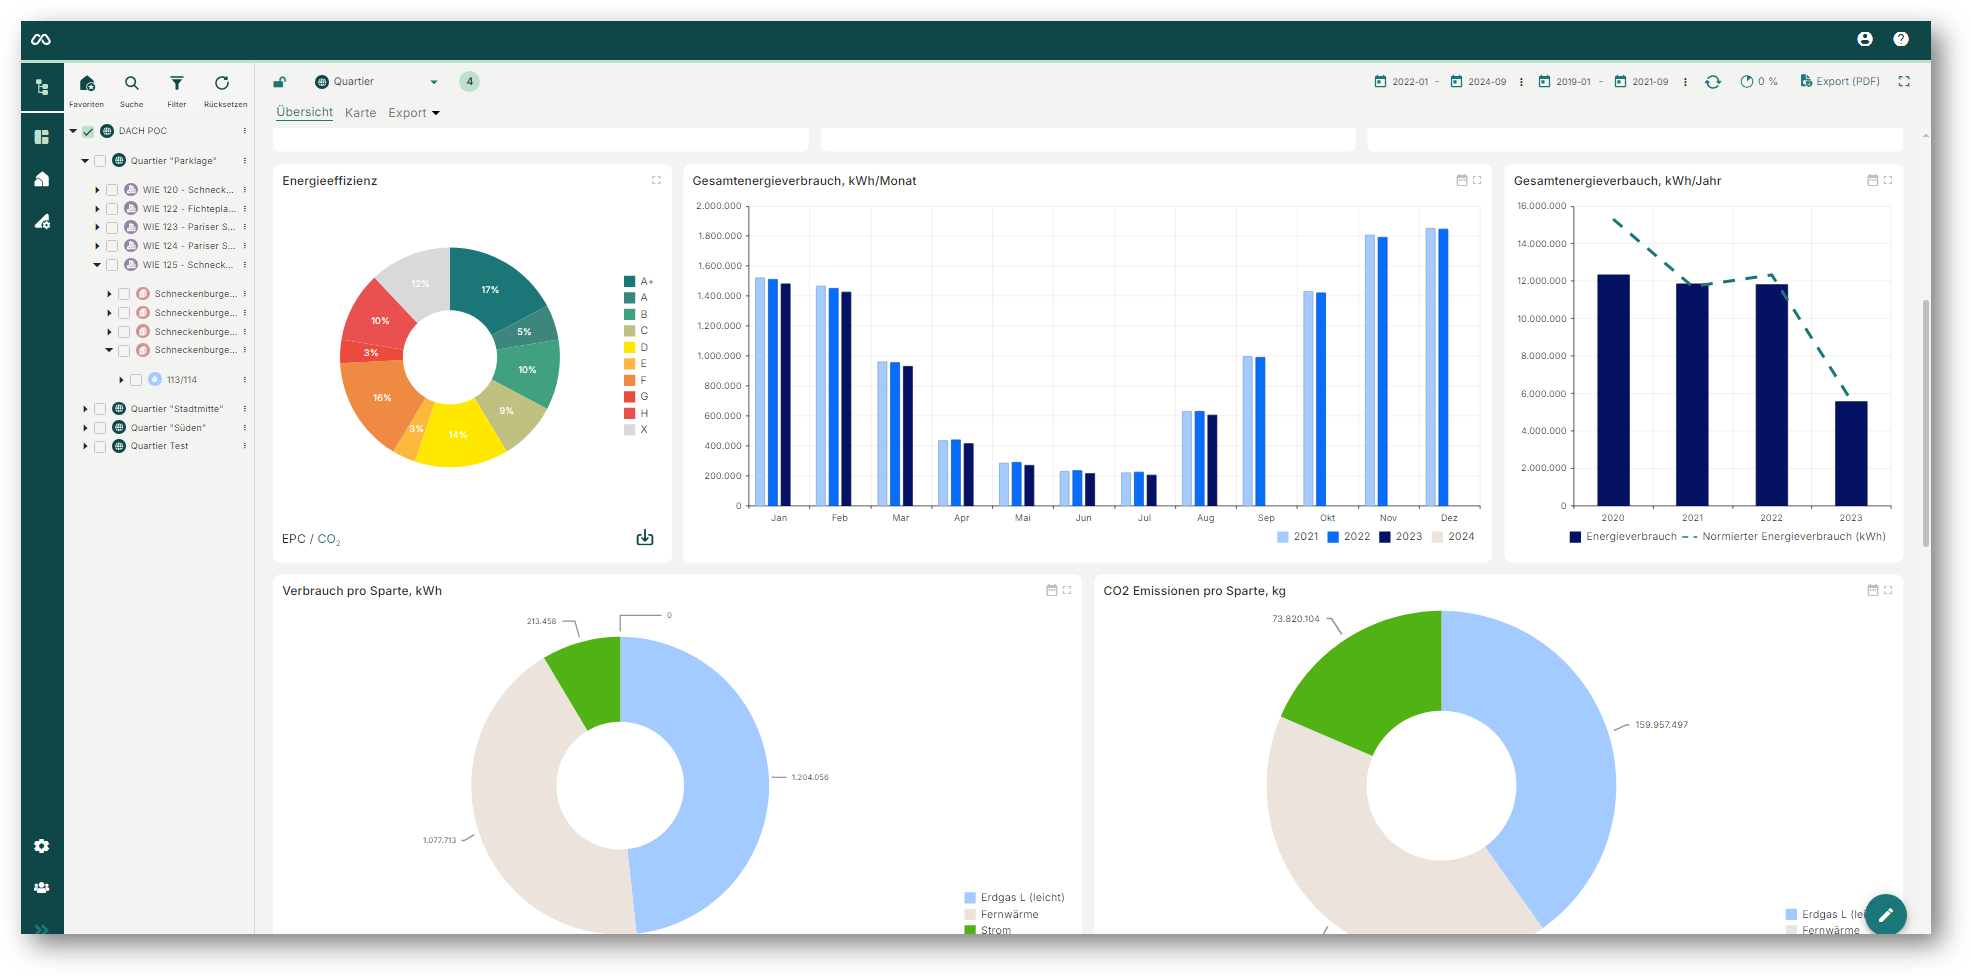Screen dimensions: 1973x976
Task: Check the Quartier "Stadtmitte" checkbox
Action: pos(100,409)
